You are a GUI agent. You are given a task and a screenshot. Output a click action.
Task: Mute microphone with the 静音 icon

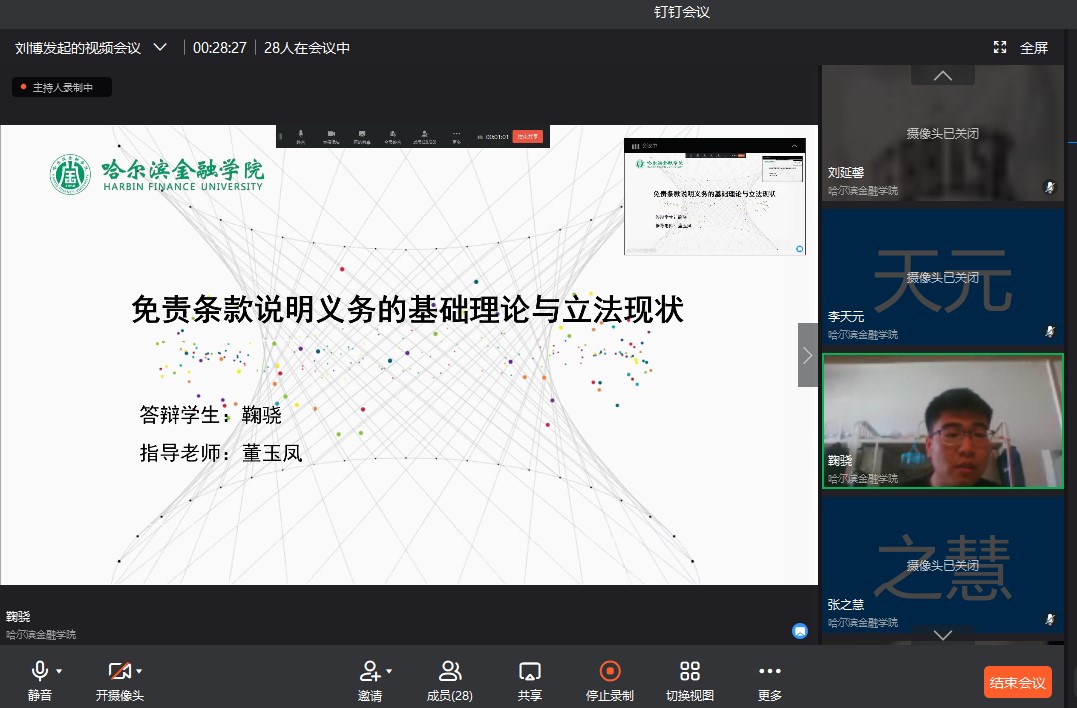tap(39, 671)
